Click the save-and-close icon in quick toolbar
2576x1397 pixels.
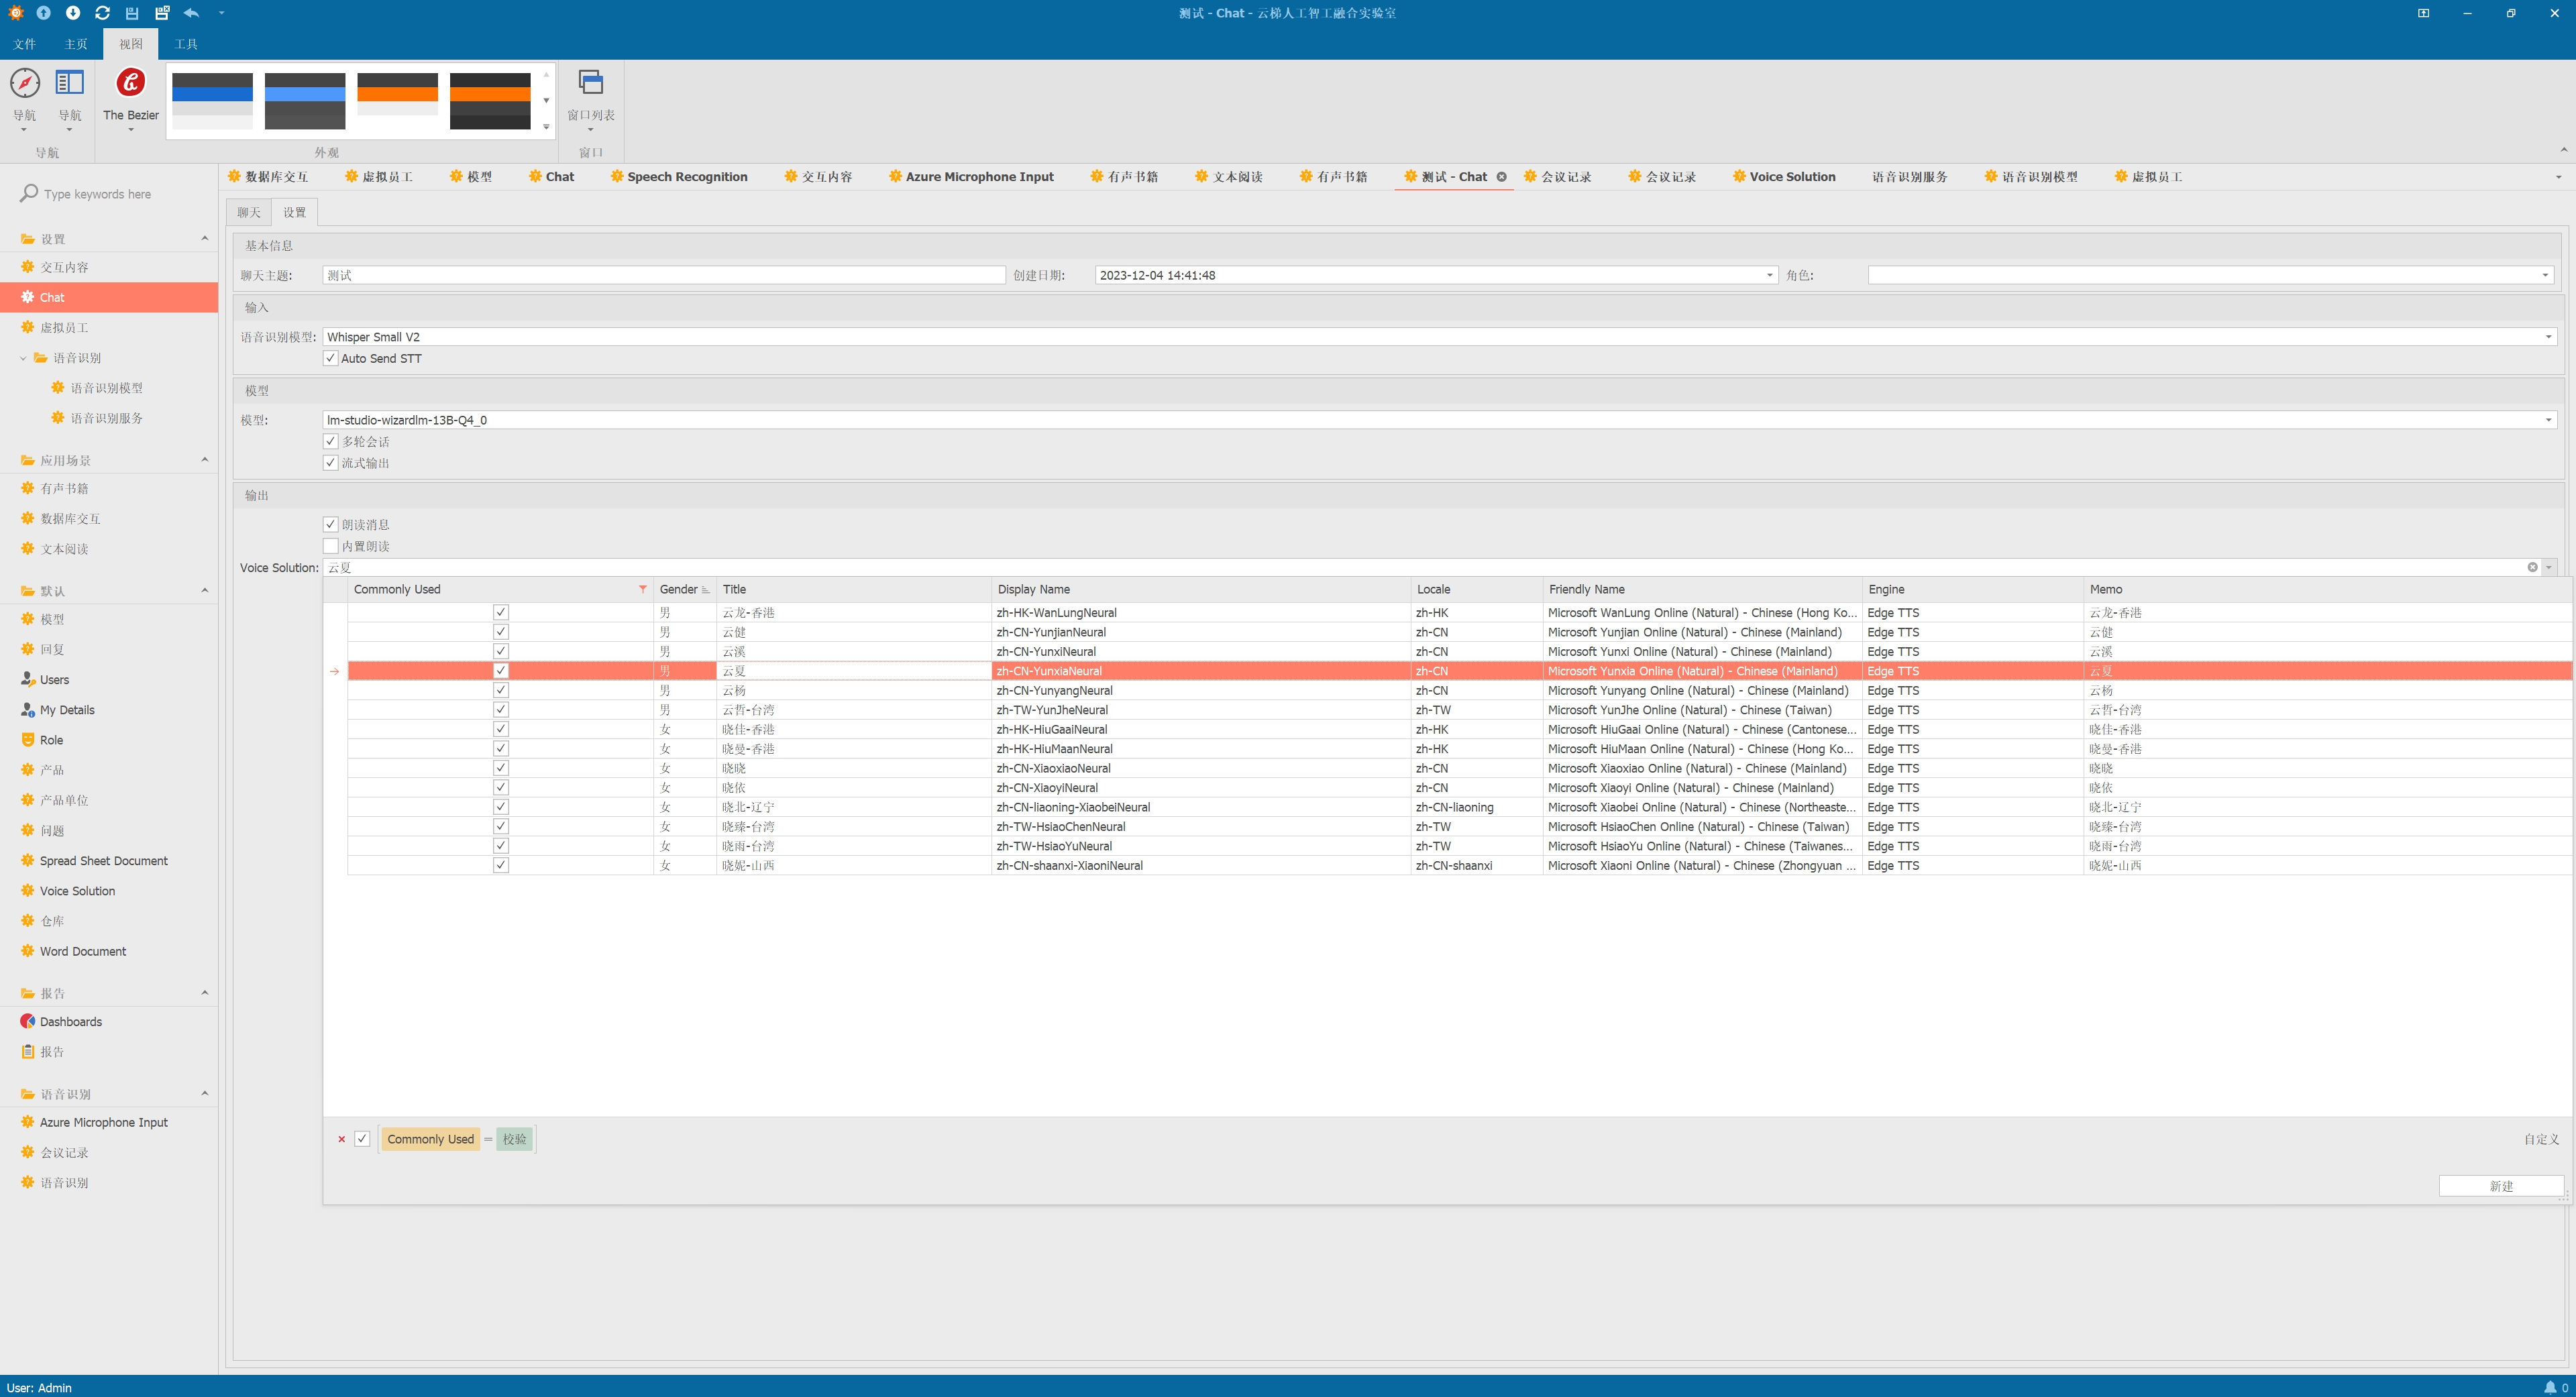pyautogui.click(x=161, y=13)
